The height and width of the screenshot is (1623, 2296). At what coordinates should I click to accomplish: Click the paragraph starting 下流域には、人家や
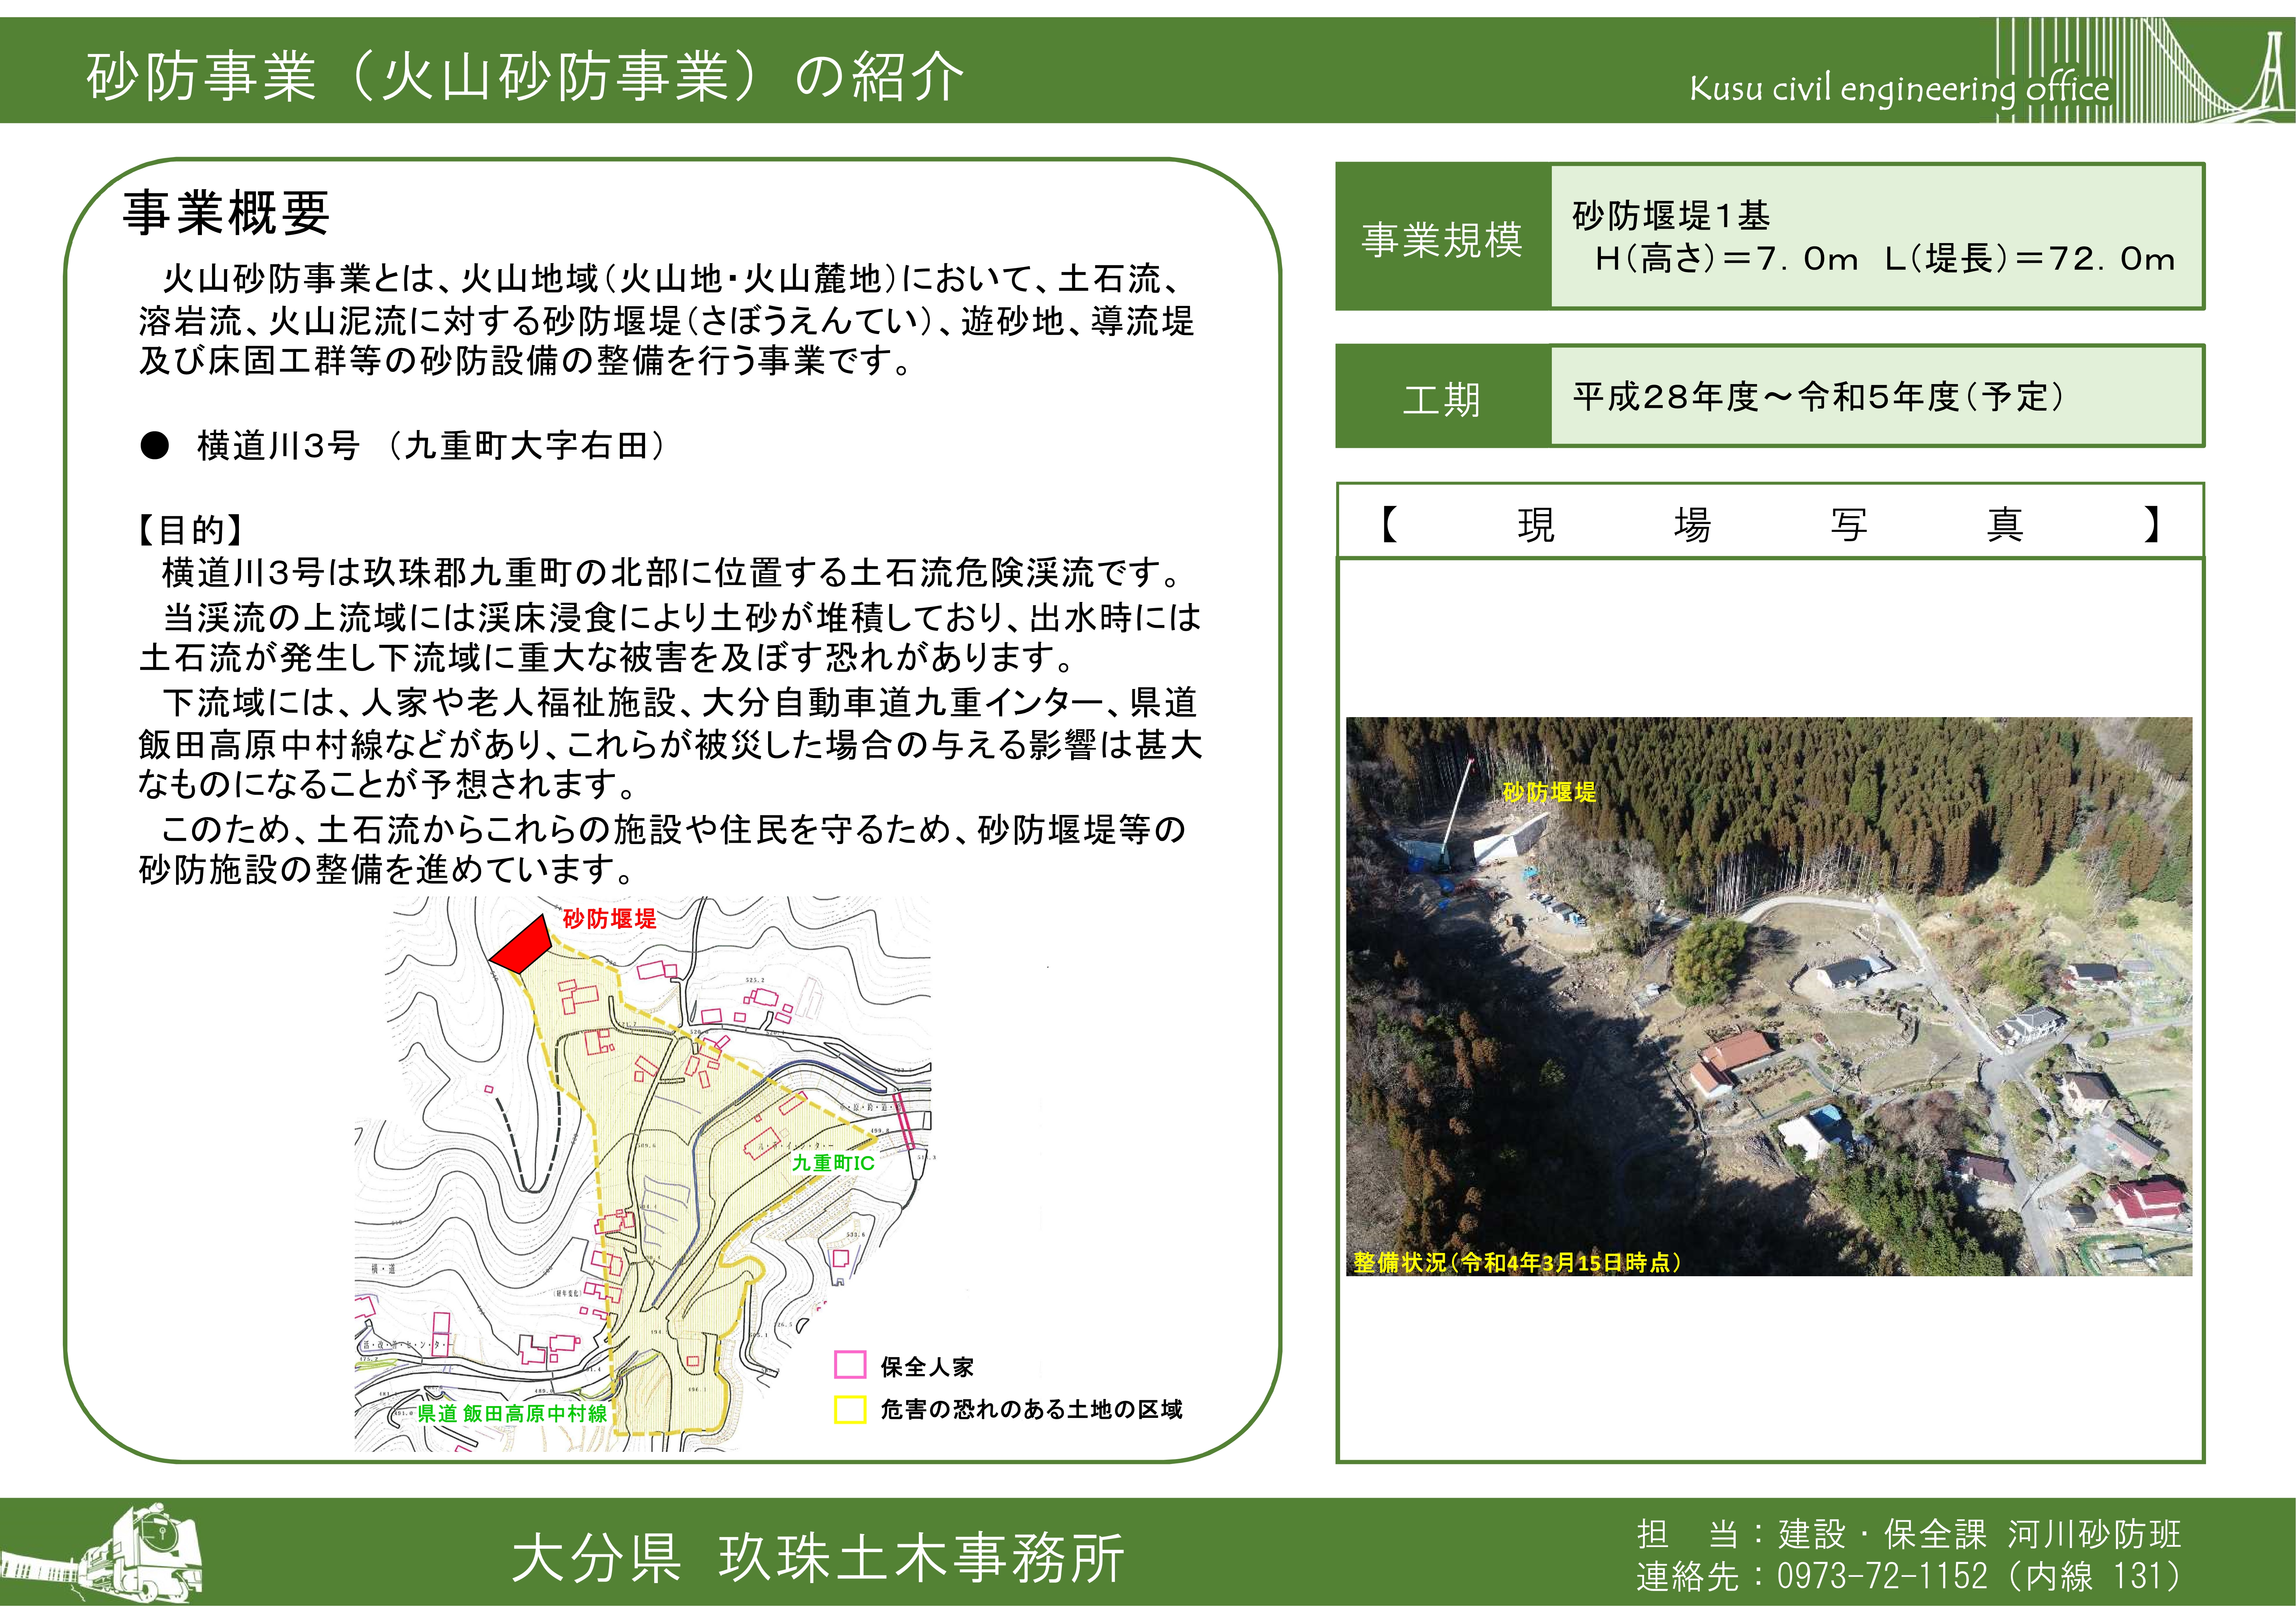[670, 743]
